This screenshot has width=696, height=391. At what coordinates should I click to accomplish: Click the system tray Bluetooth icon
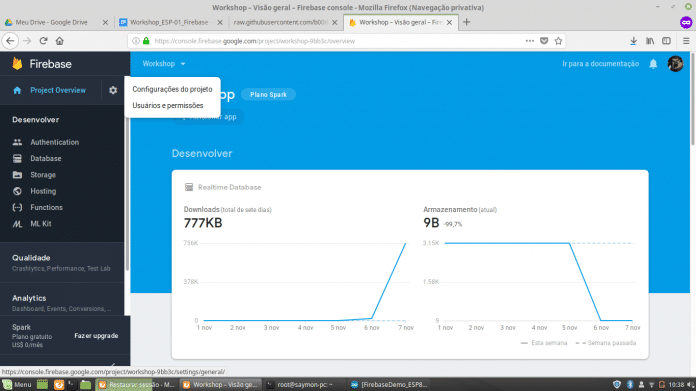point(629,384)
